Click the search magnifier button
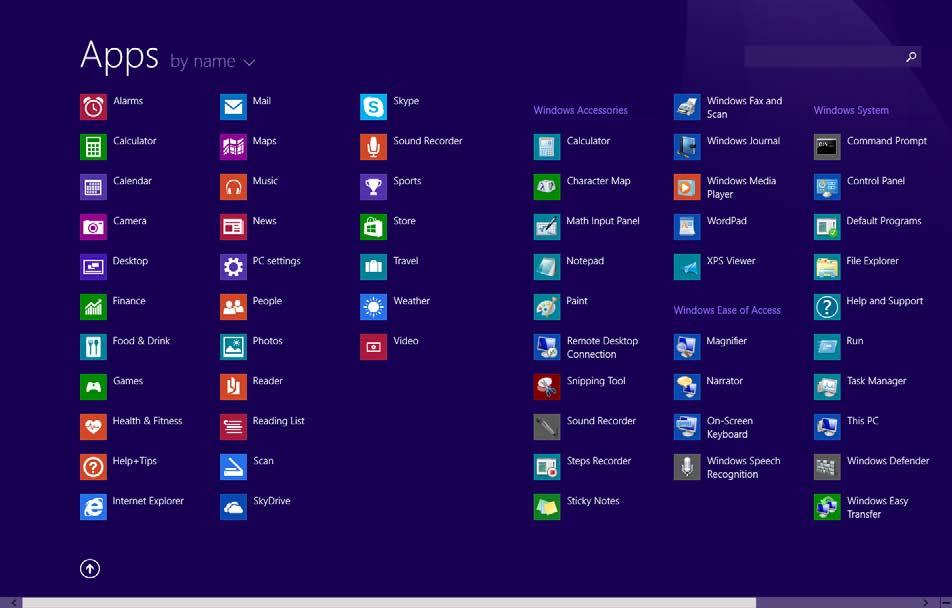The image size is (952, 608). pyautogui.click(x=911, y=56)
